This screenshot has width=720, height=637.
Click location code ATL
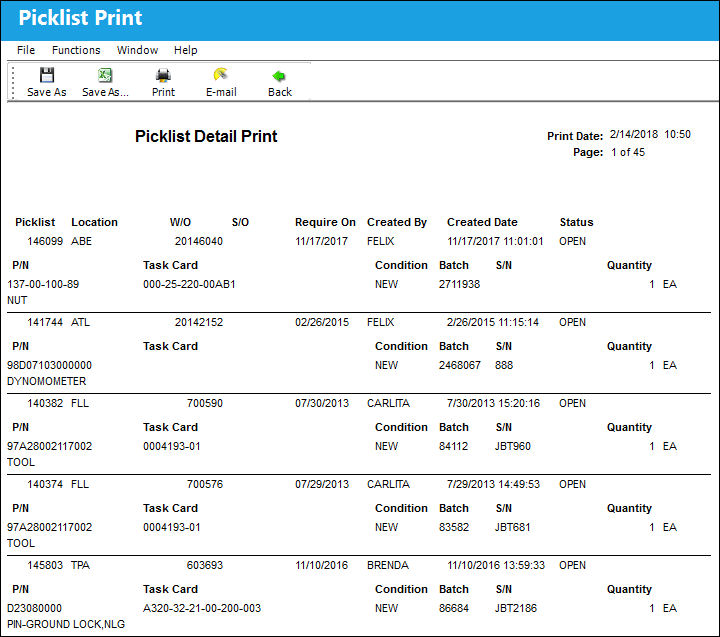80,322
